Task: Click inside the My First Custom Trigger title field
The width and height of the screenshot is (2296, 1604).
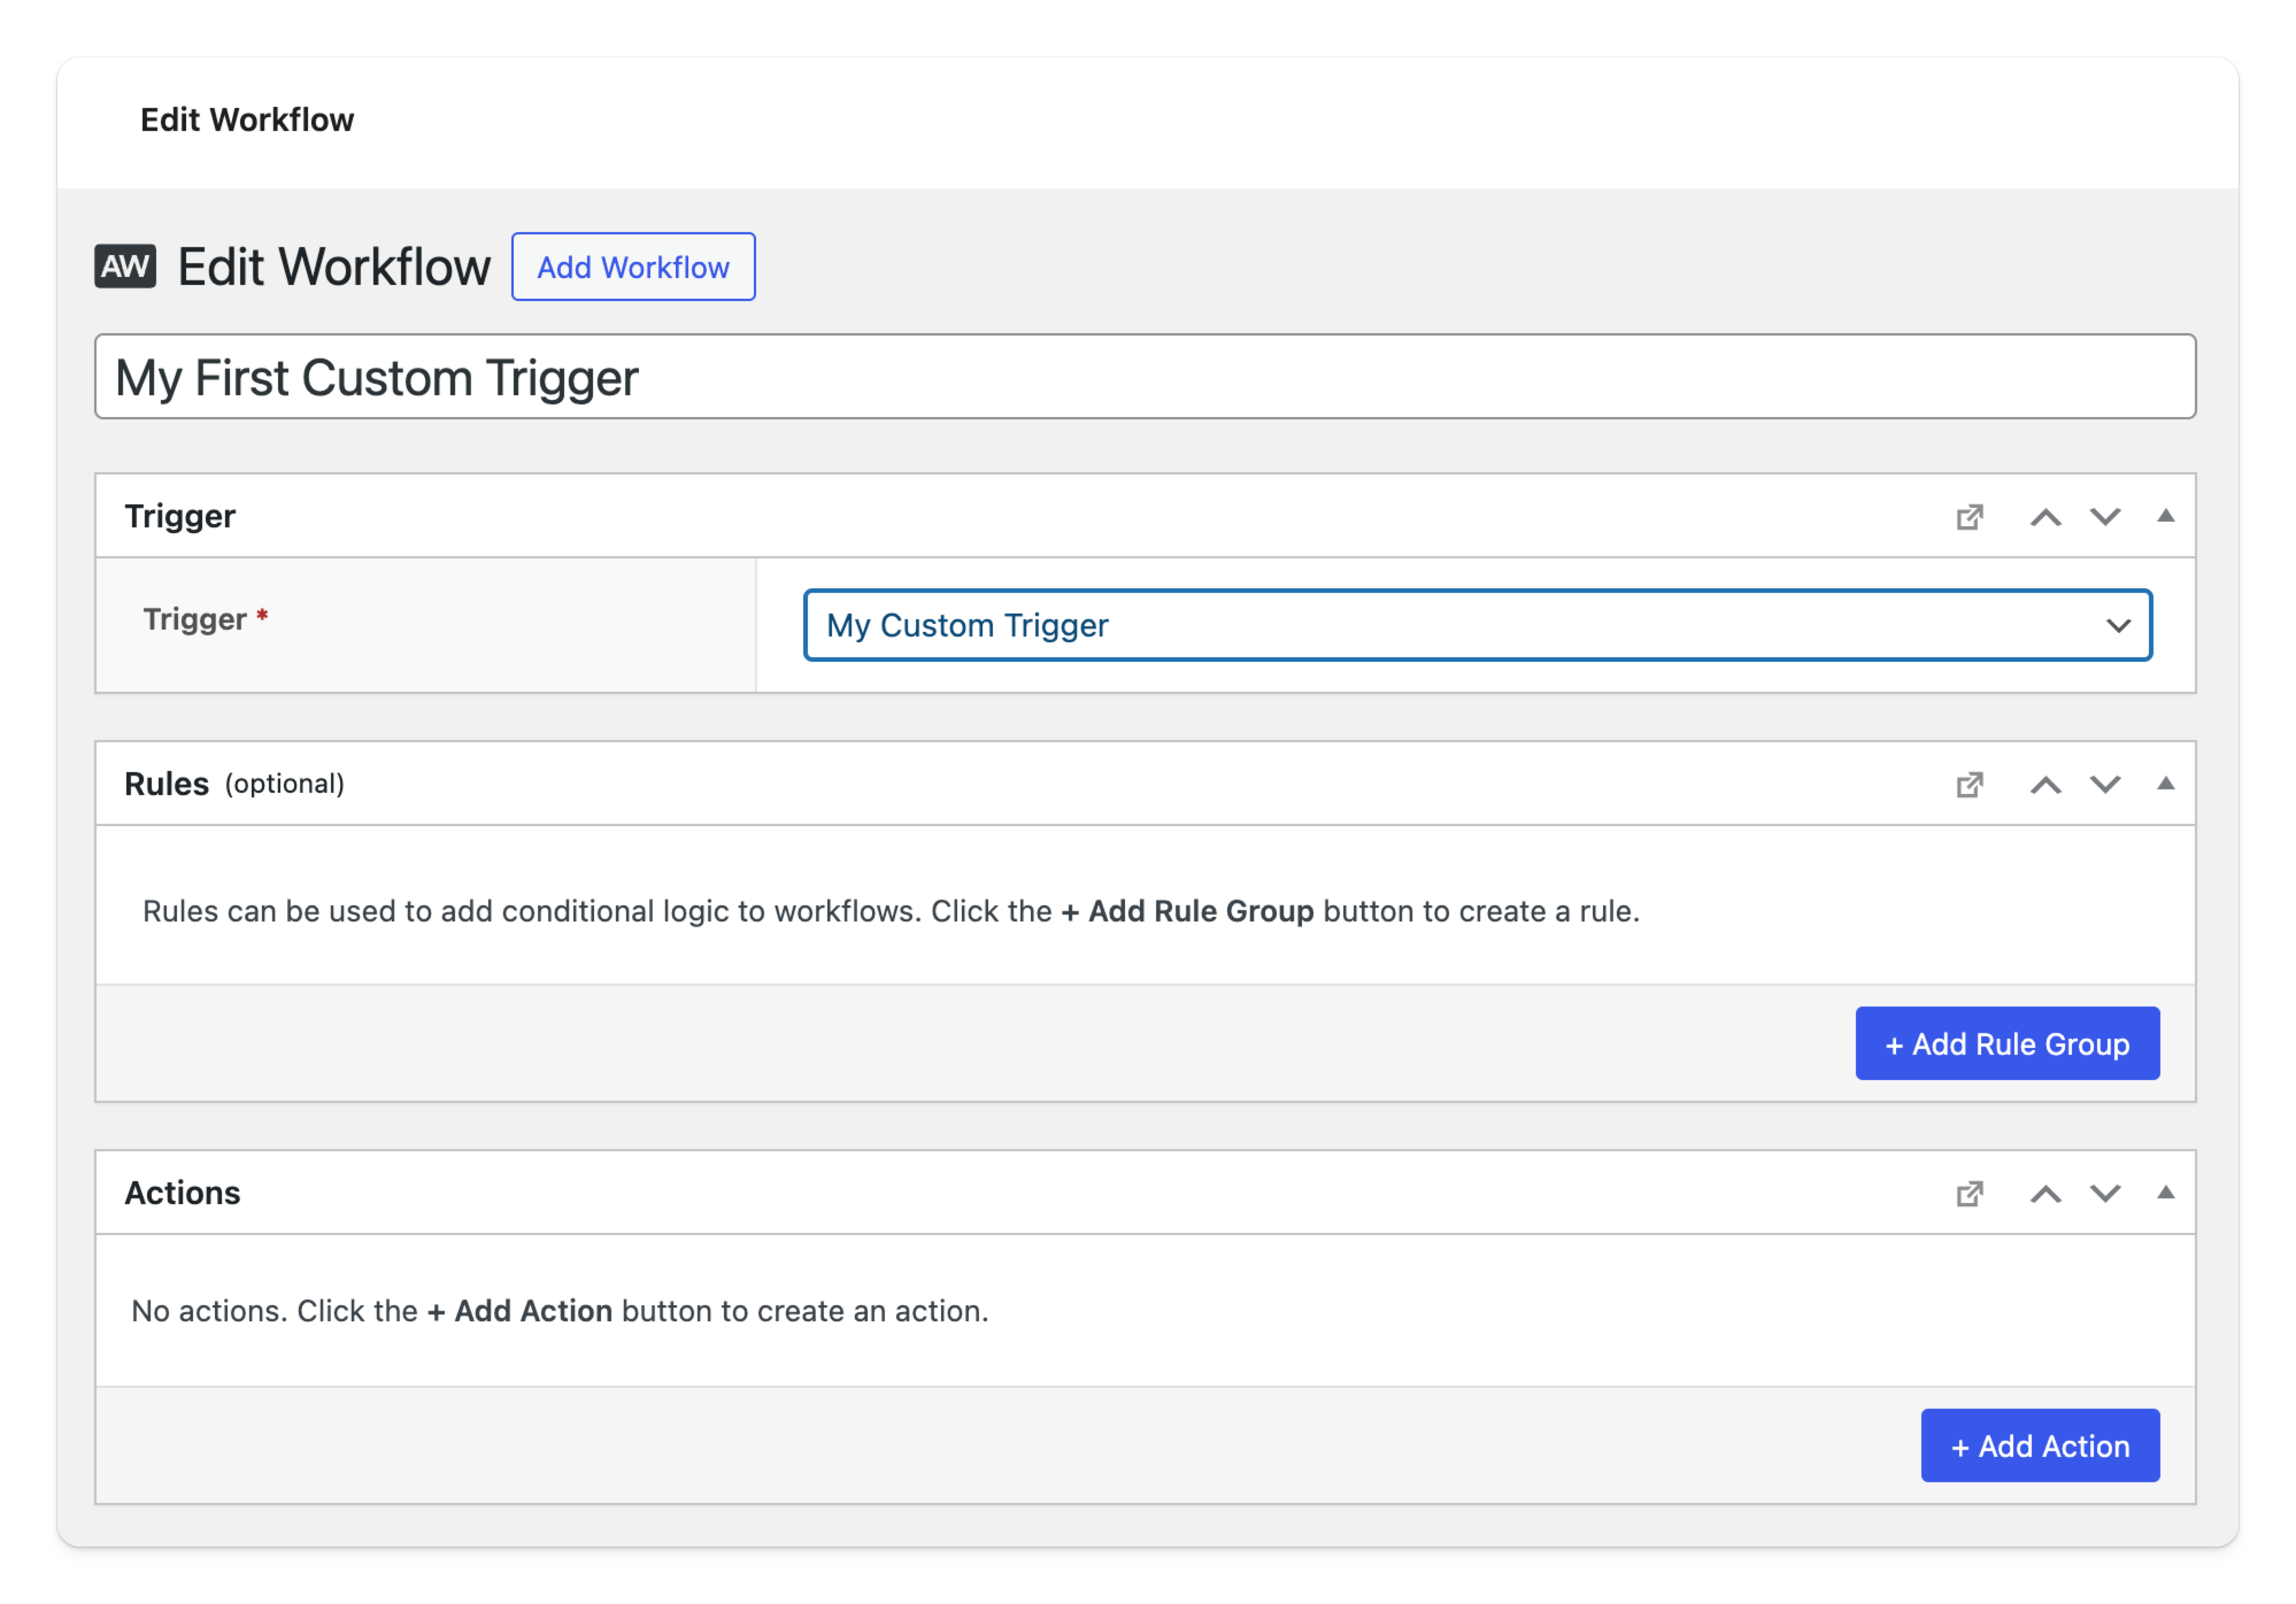Action: [600, 377]
